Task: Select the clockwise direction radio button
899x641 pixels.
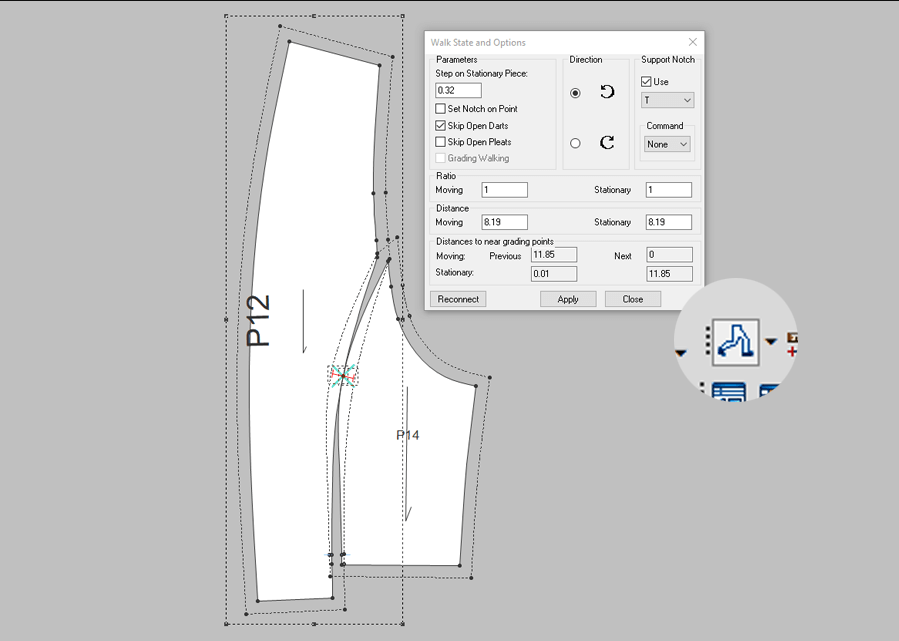Action: (575, 143)
